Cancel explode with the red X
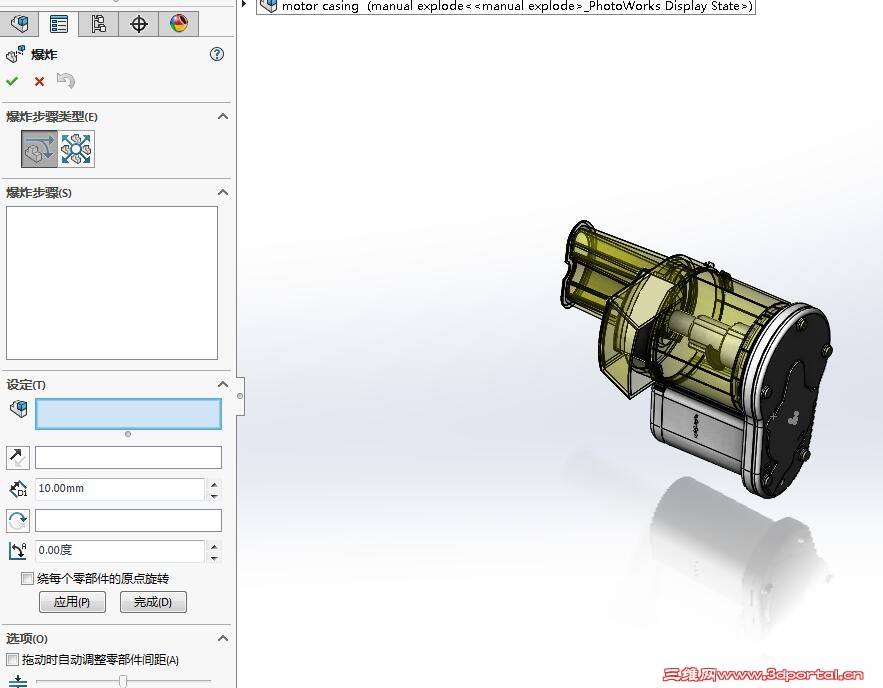Image resolution: width=883 pixels, height=688 pixels. pyautogui.click(x=39, y=82)
